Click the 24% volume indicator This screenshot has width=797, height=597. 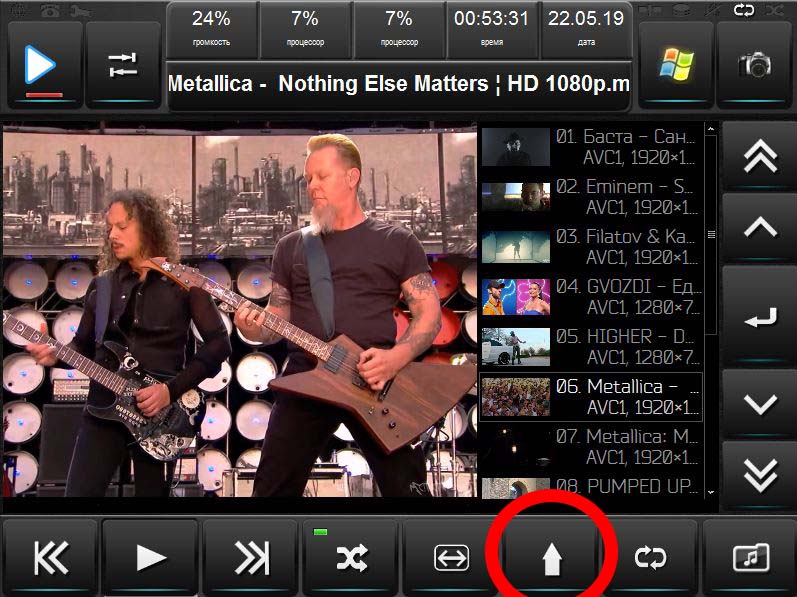[211, 28]
